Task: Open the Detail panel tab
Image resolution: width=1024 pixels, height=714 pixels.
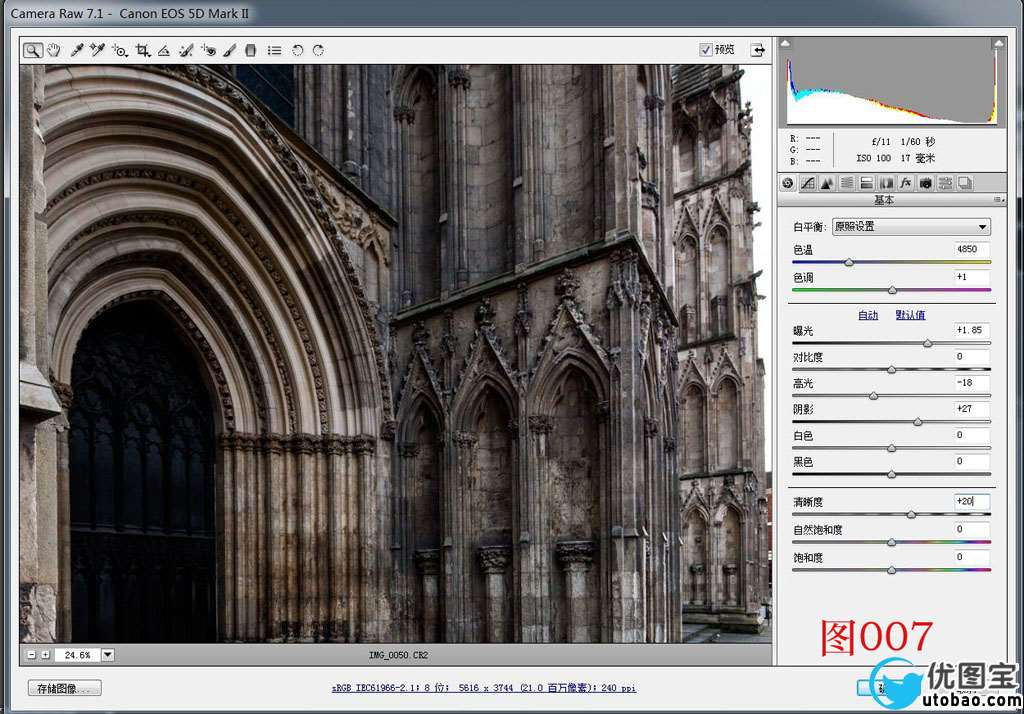Action: pos(827,184)
